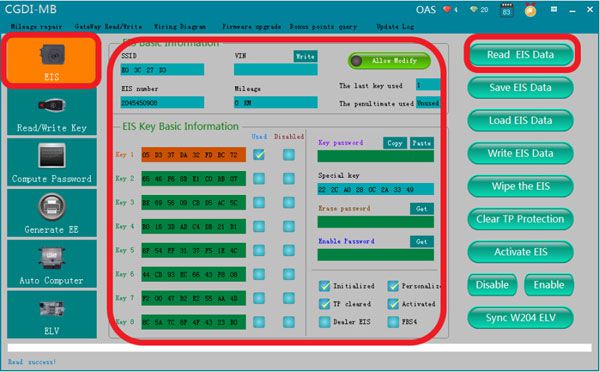
Task: Click the Read EIS Data button
Action: point(520,55)
